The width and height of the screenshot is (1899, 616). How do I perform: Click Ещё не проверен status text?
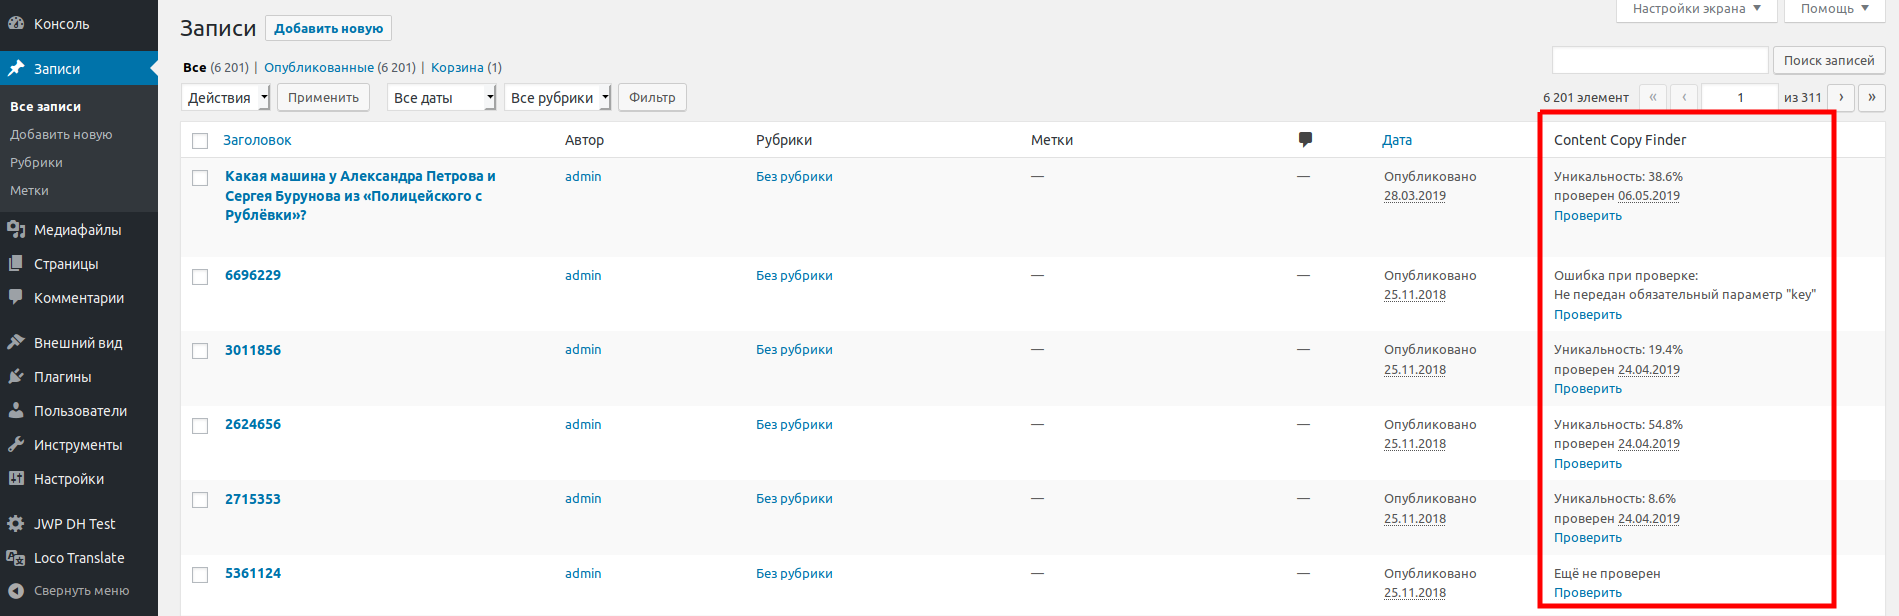pos(1607,573)
